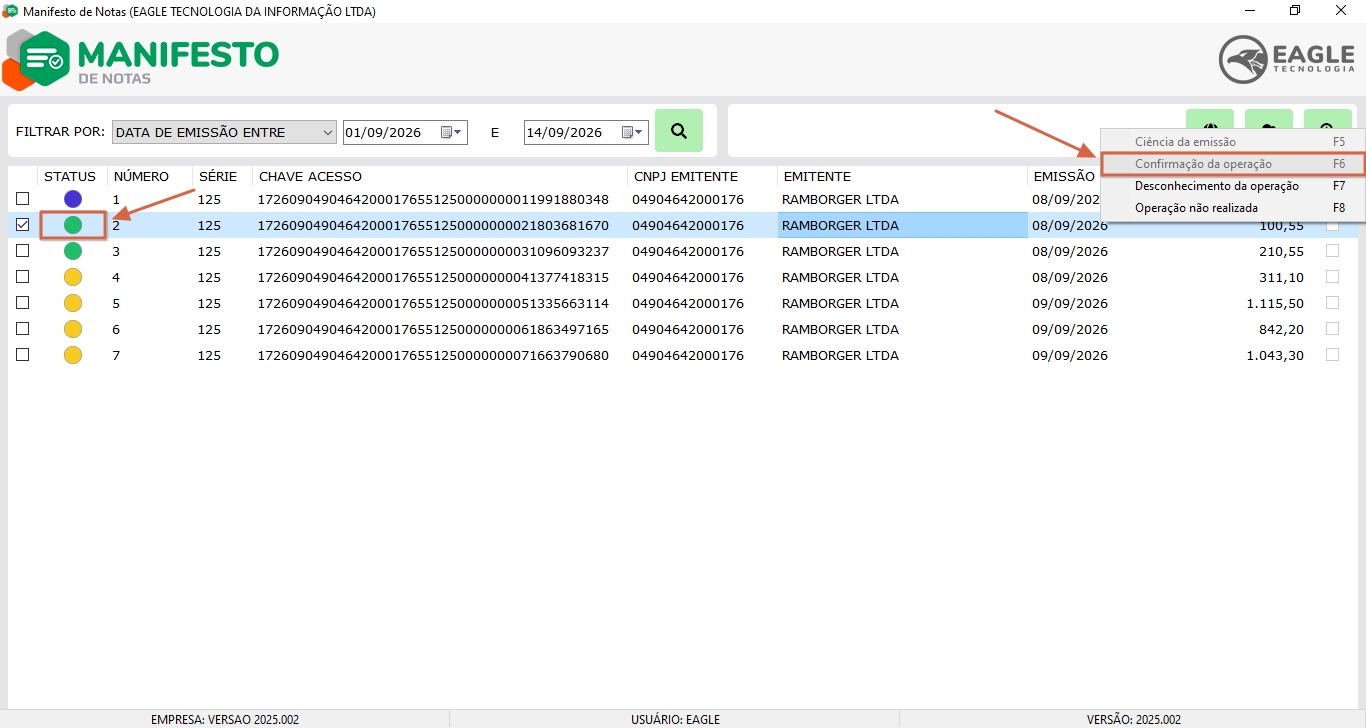Select 'Operação não realizada' menu entry
1366x728 pixels.
click(1232, 208)
